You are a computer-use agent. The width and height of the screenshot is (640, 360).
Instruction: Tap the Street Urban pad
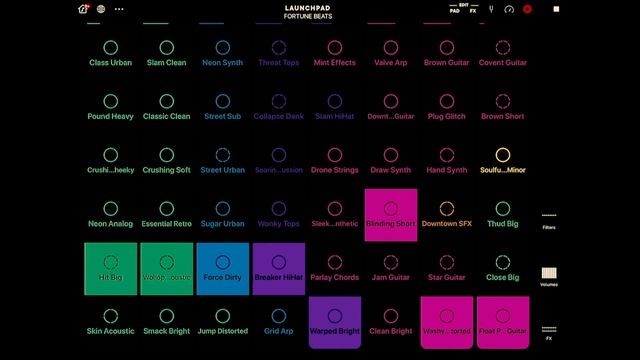click(x=223, y=161)
